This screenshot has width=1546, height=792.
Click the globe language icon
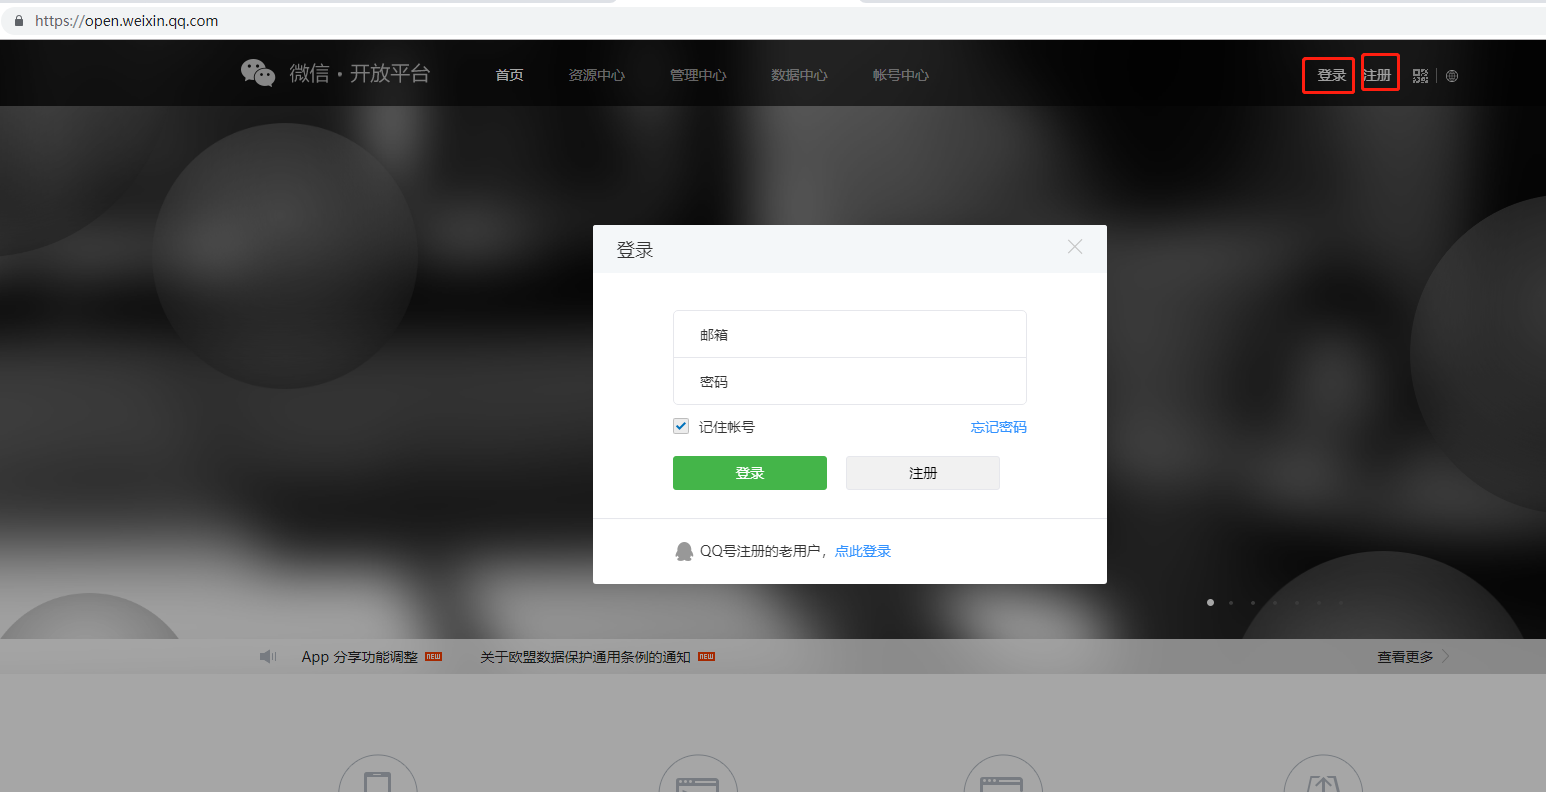pos(1452,76)
